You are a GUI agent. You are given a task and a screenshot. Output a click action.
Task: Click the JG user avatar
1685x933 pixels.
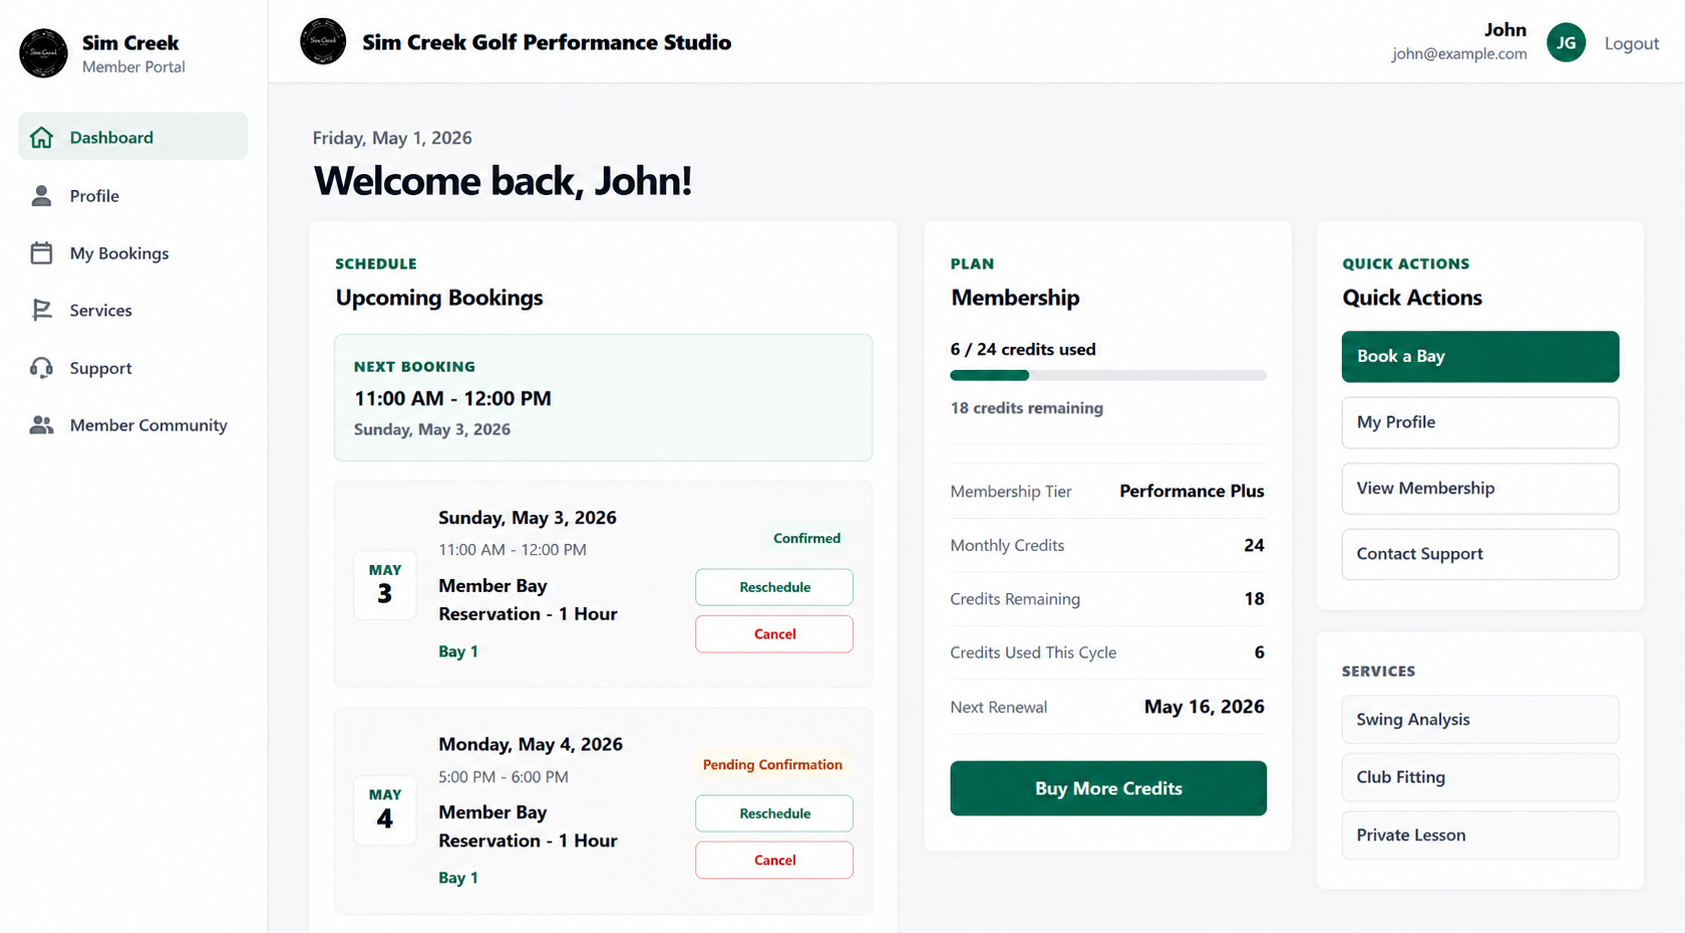[x=1566, y=43]
